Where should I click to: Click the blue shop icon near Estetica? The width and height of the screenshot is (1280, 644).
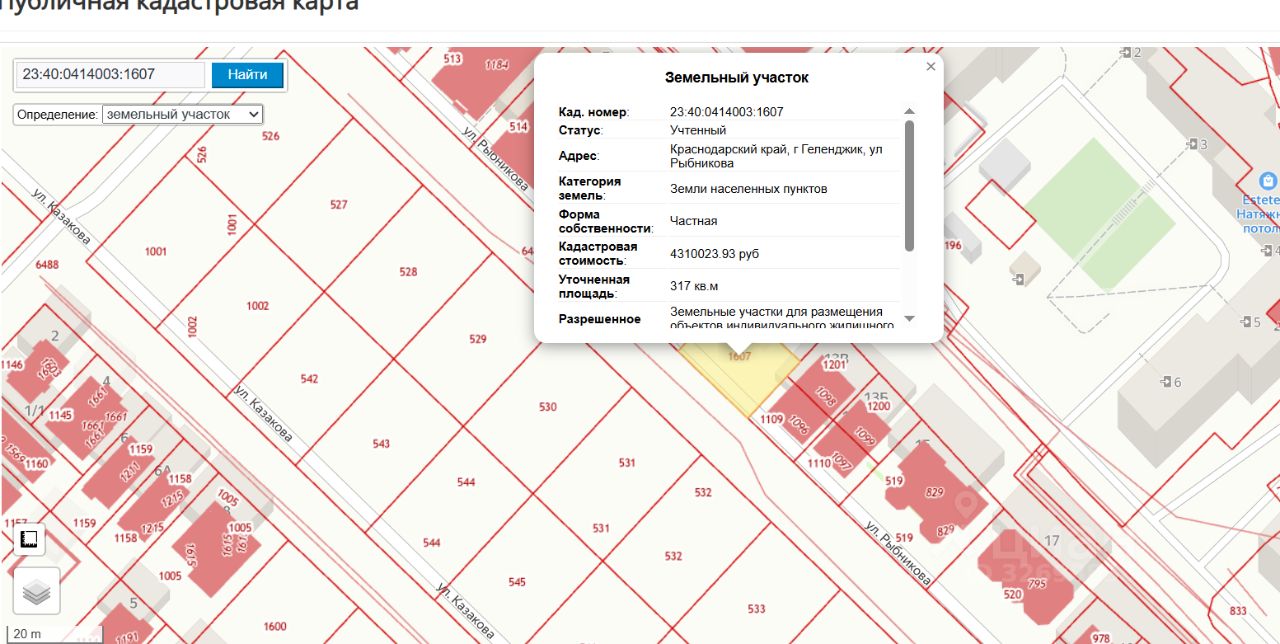(1269, 181)
